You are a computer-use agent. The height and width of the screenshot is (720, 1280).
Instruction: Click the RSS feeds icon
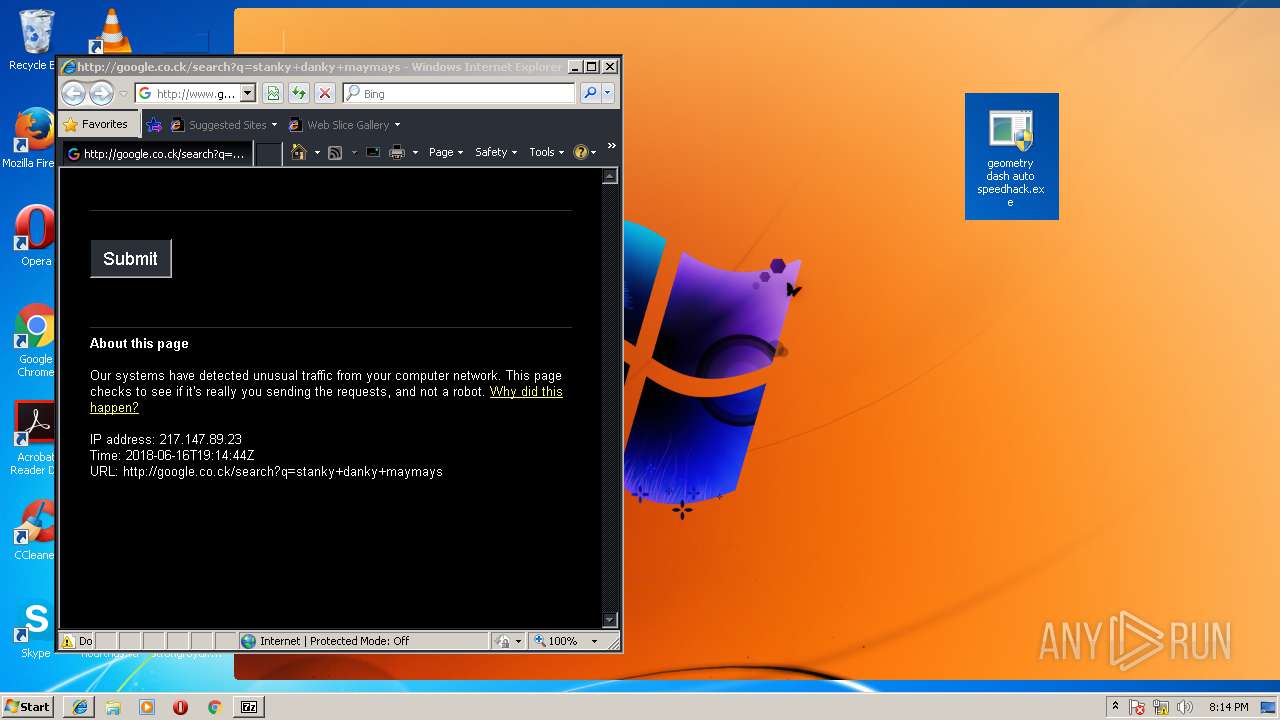pos(335,152)
